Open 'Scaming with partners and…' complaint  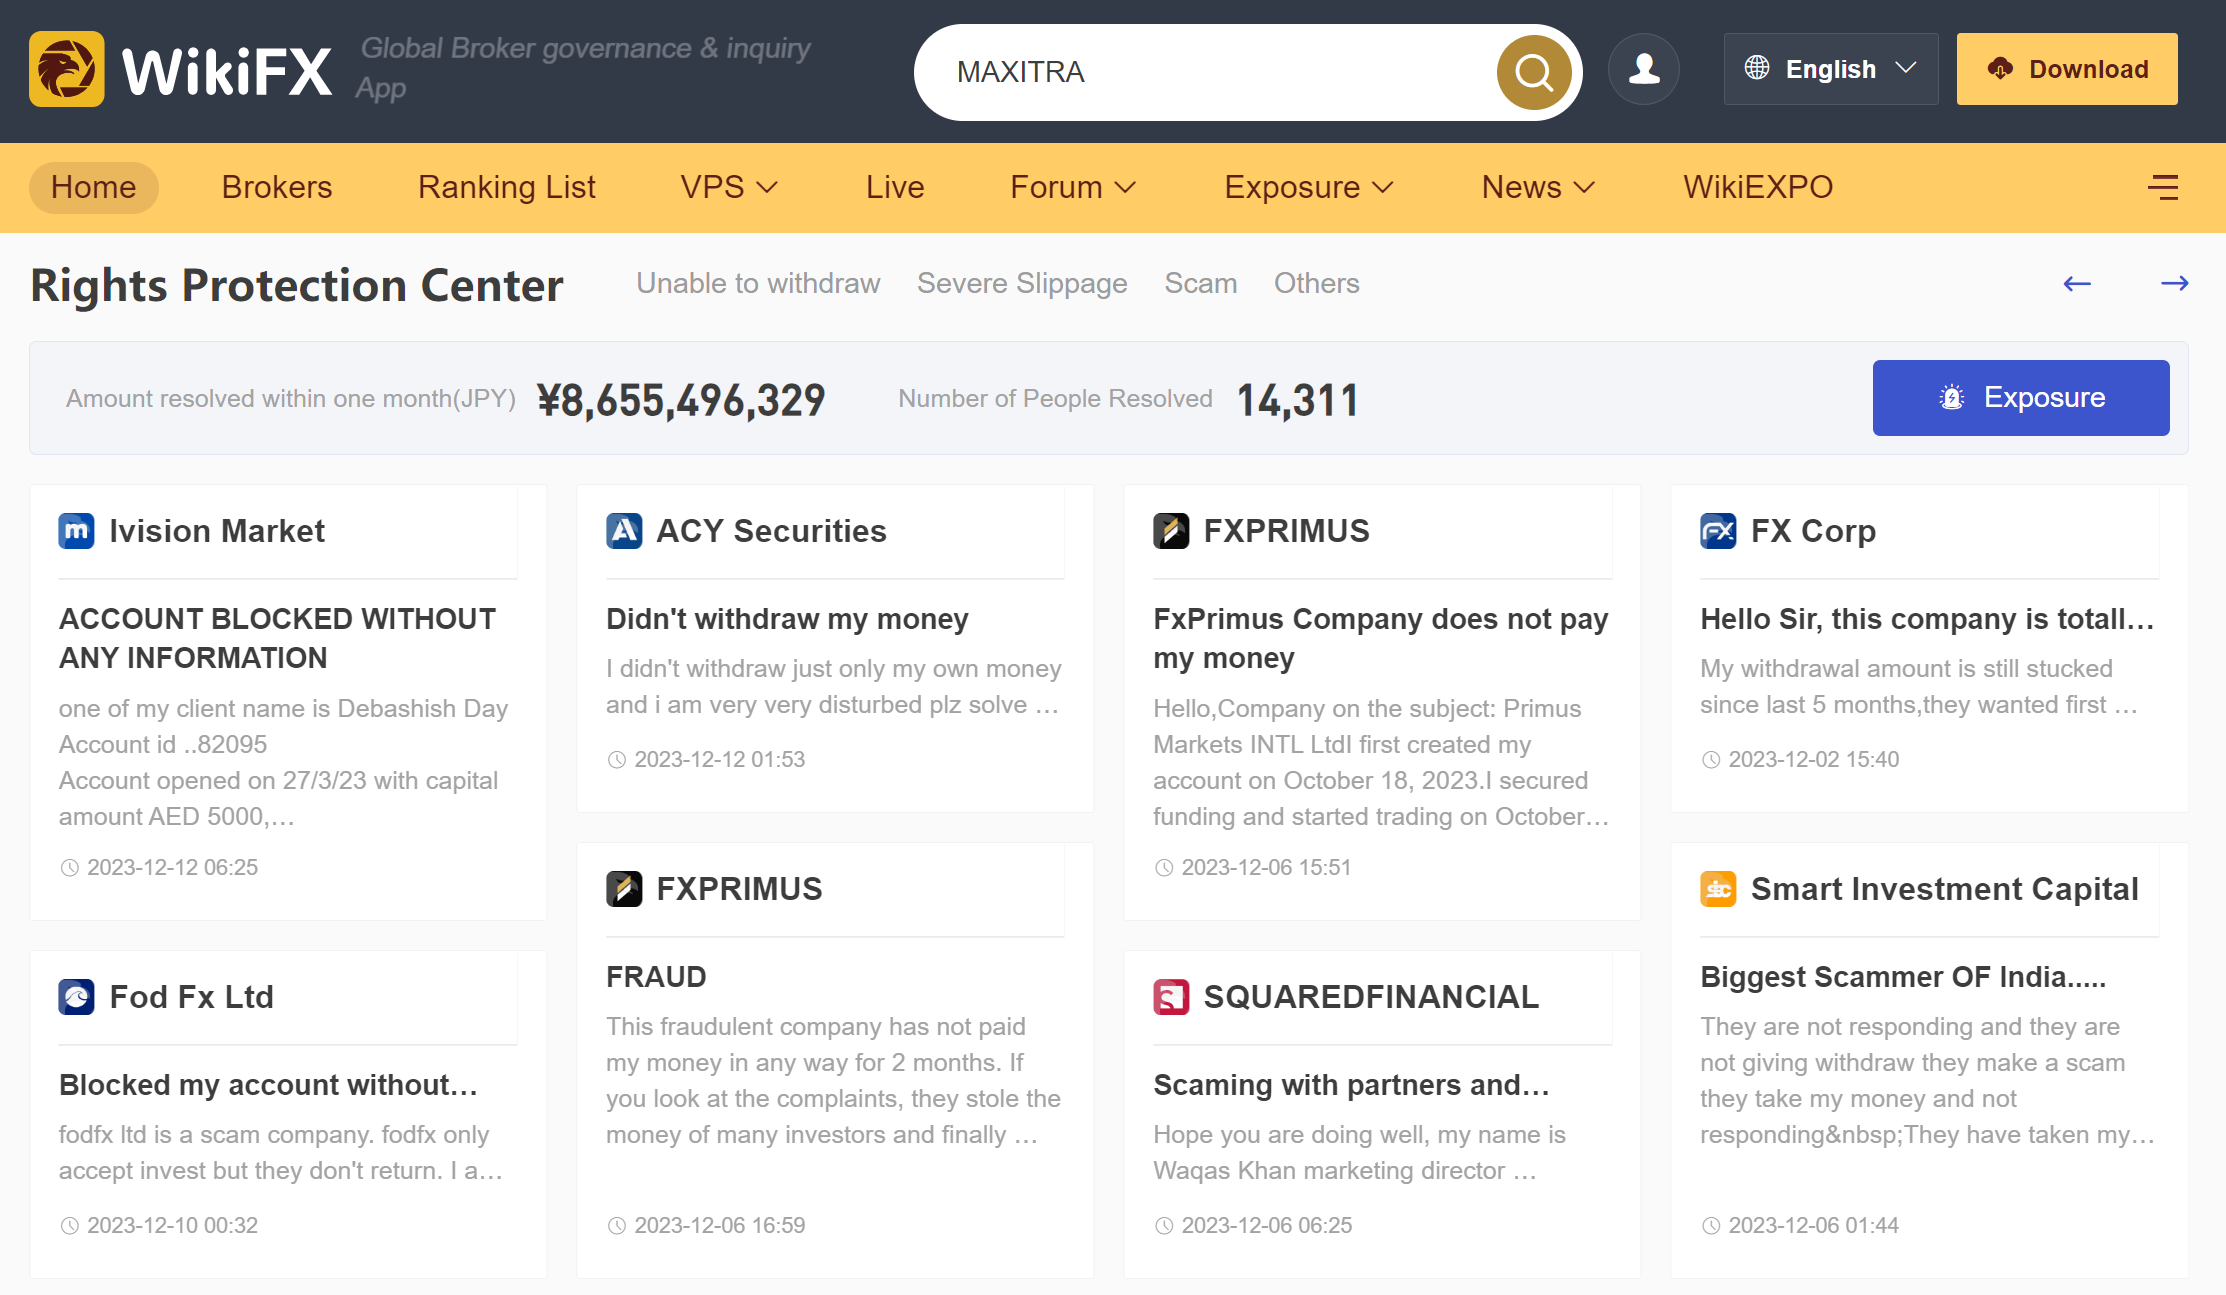coord(1351,1085)
